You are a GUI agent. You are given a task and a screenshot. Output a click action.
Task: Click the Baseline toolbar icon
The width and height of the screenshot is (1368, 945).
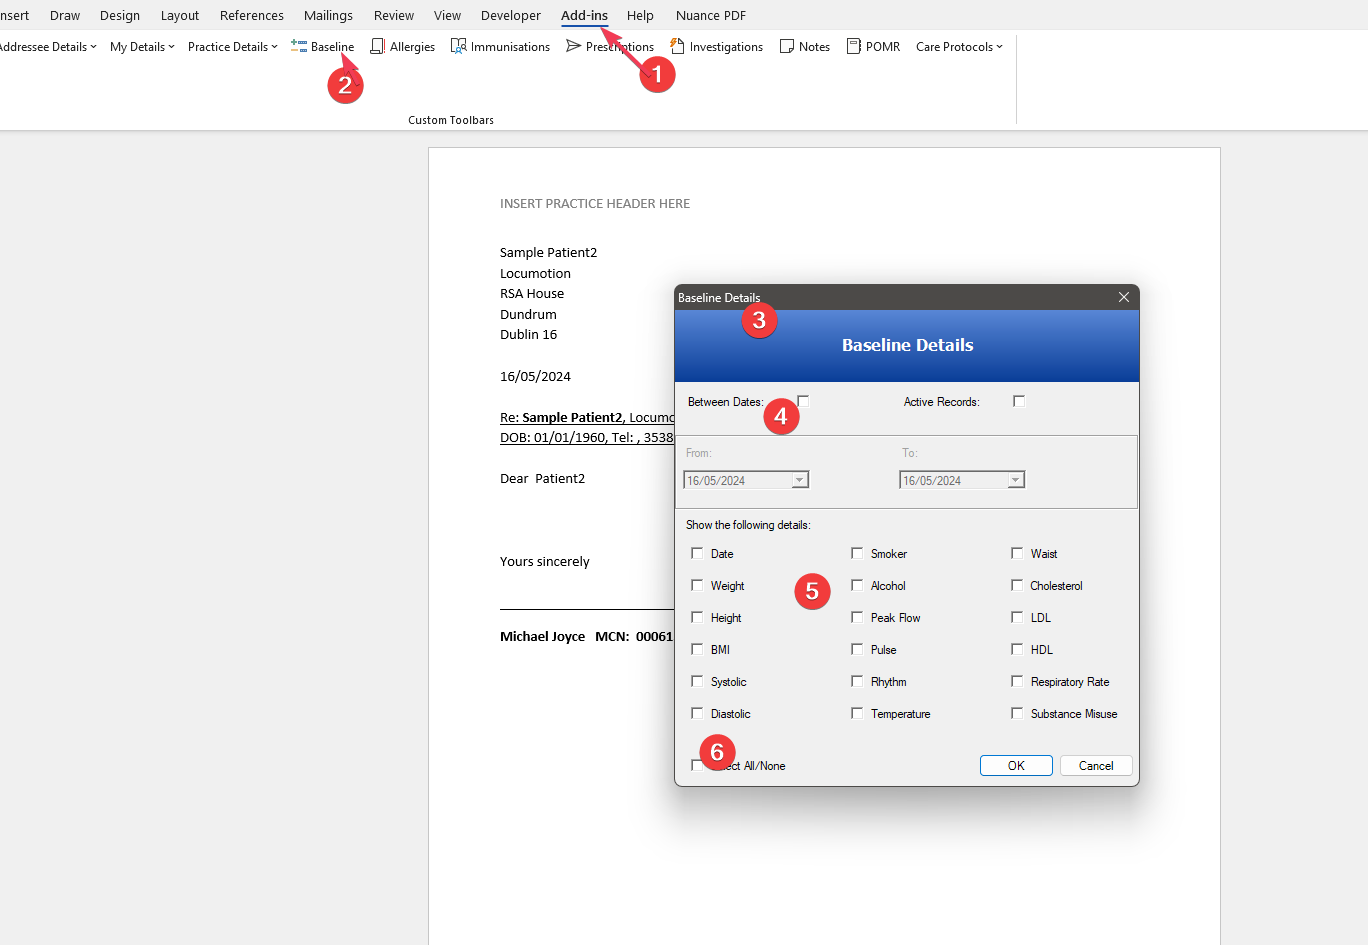coord(299,46)
